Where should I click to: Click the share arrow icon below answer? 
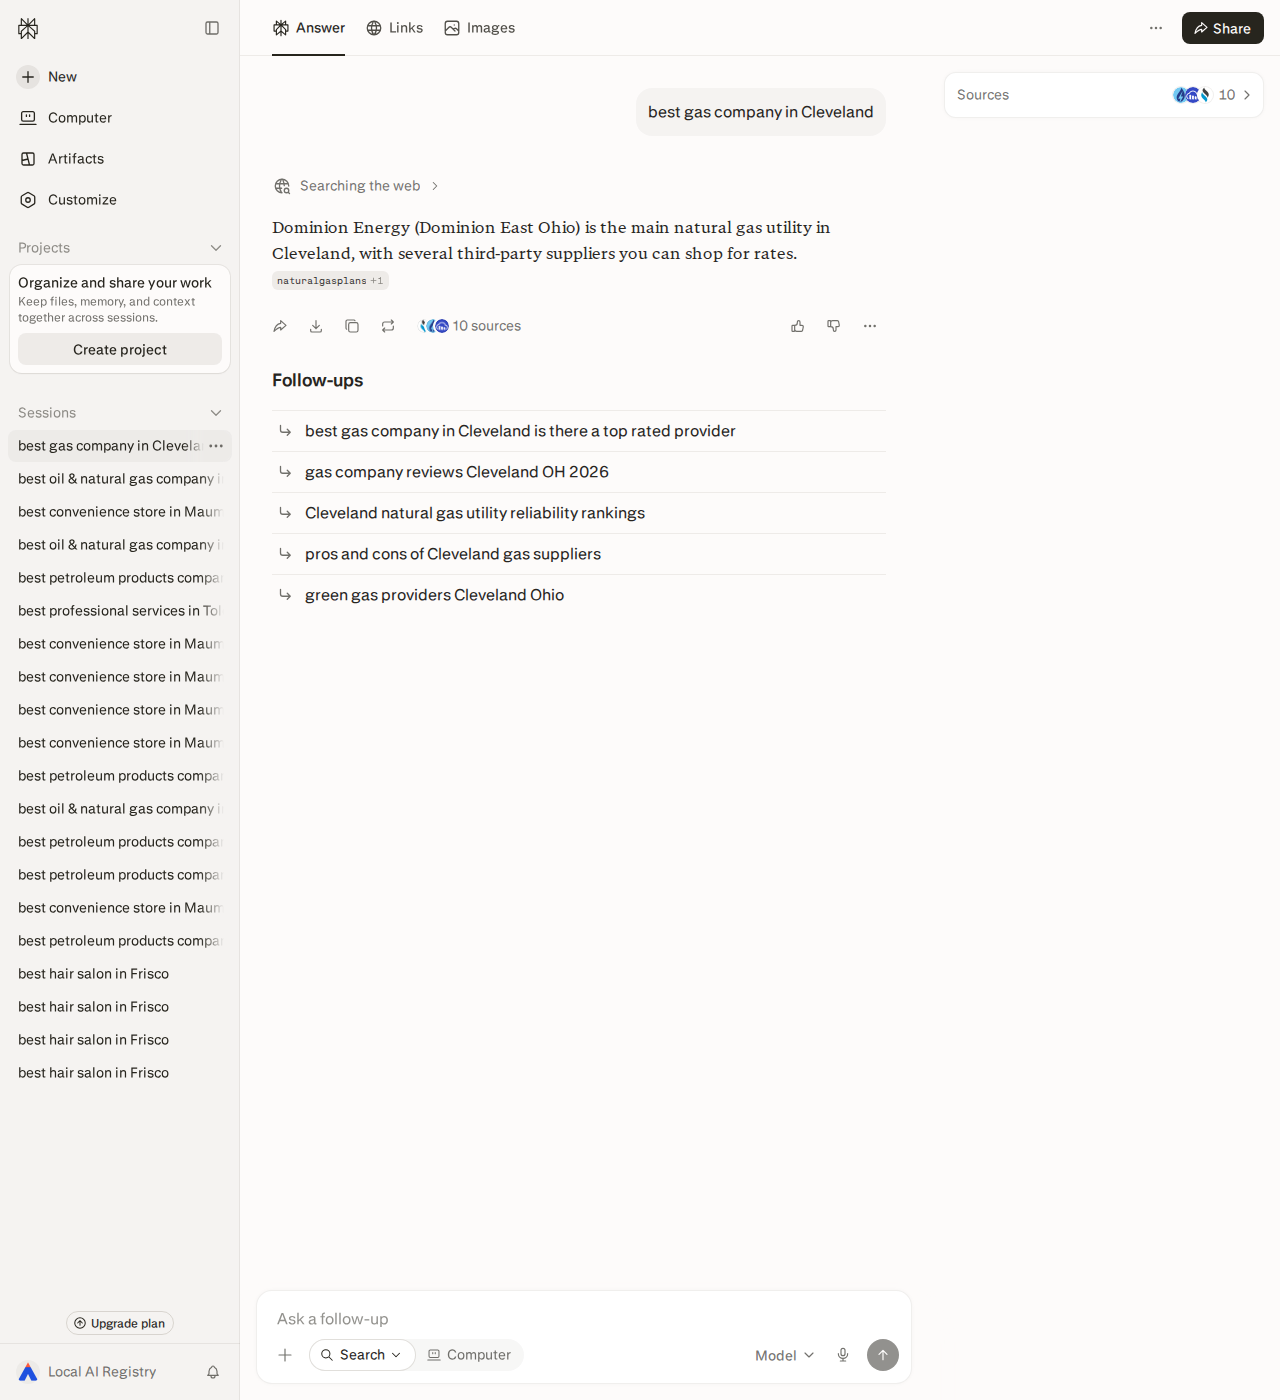pos(280,326)
